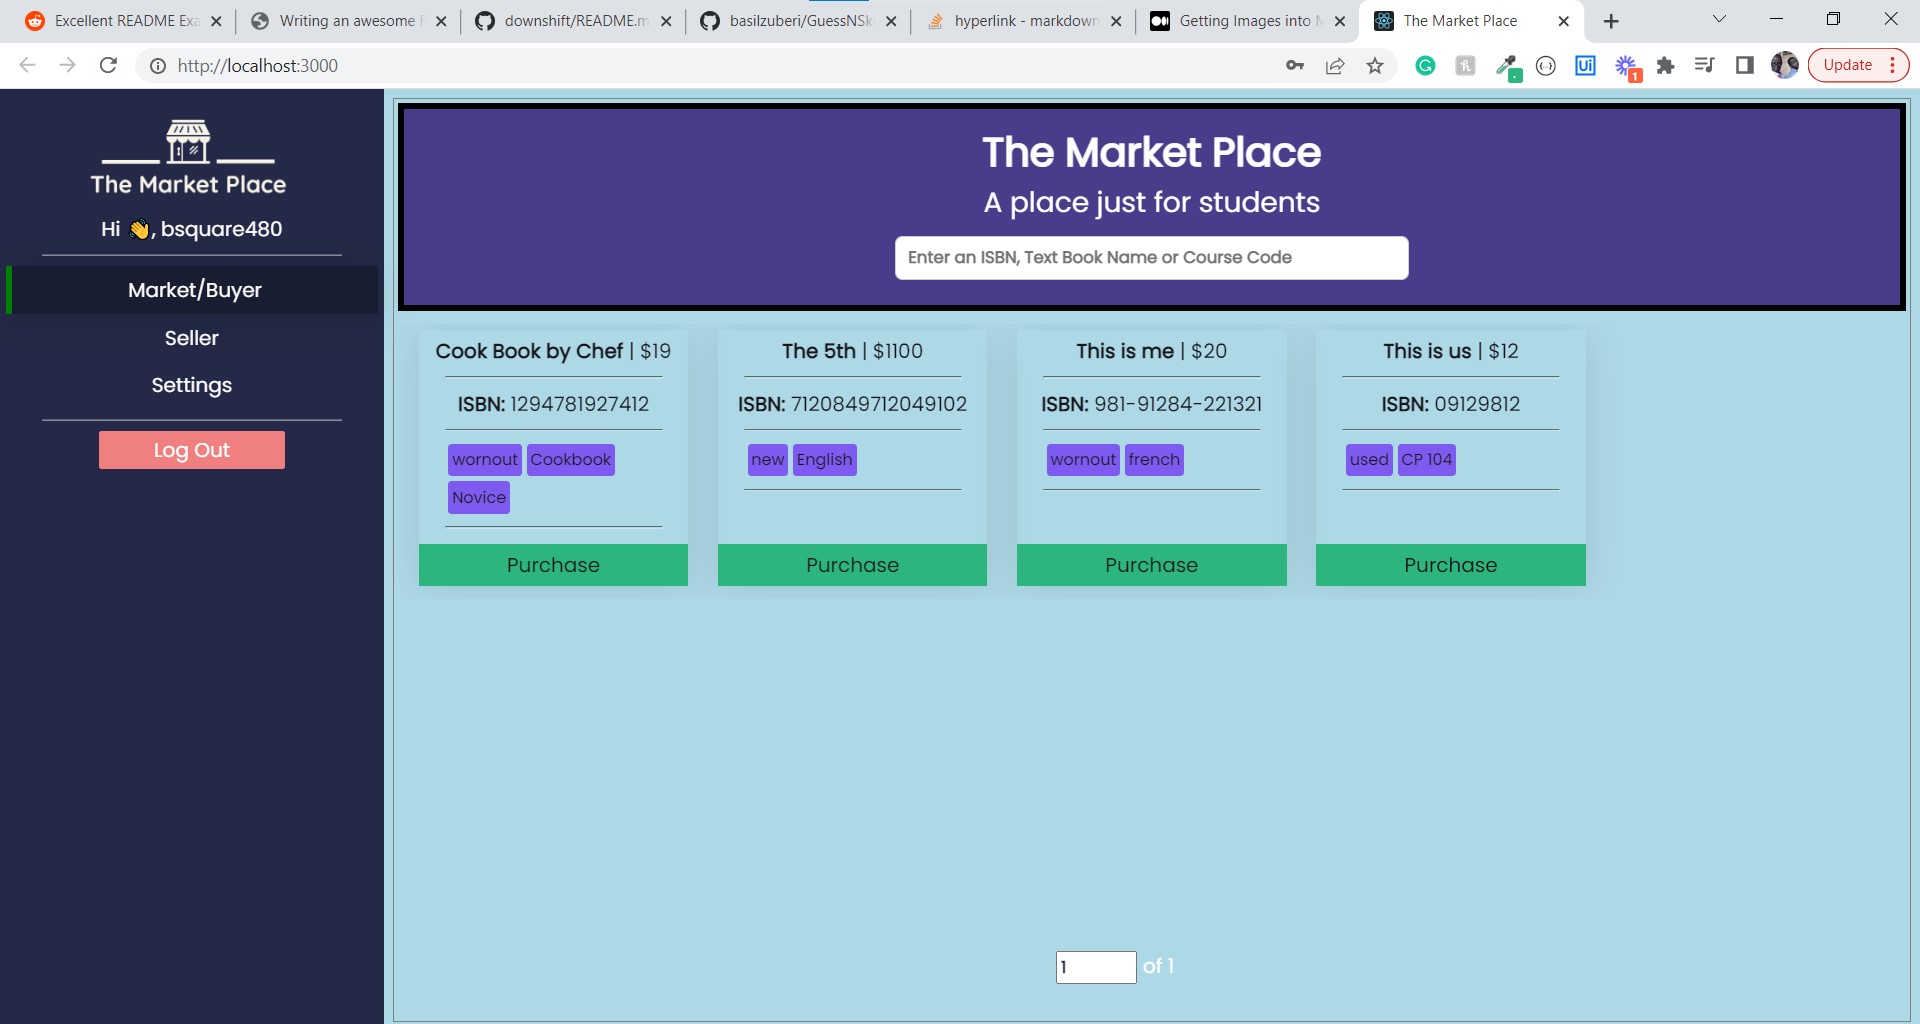
Task: Switch to the Writing an awesome tab
Action: 348,21
